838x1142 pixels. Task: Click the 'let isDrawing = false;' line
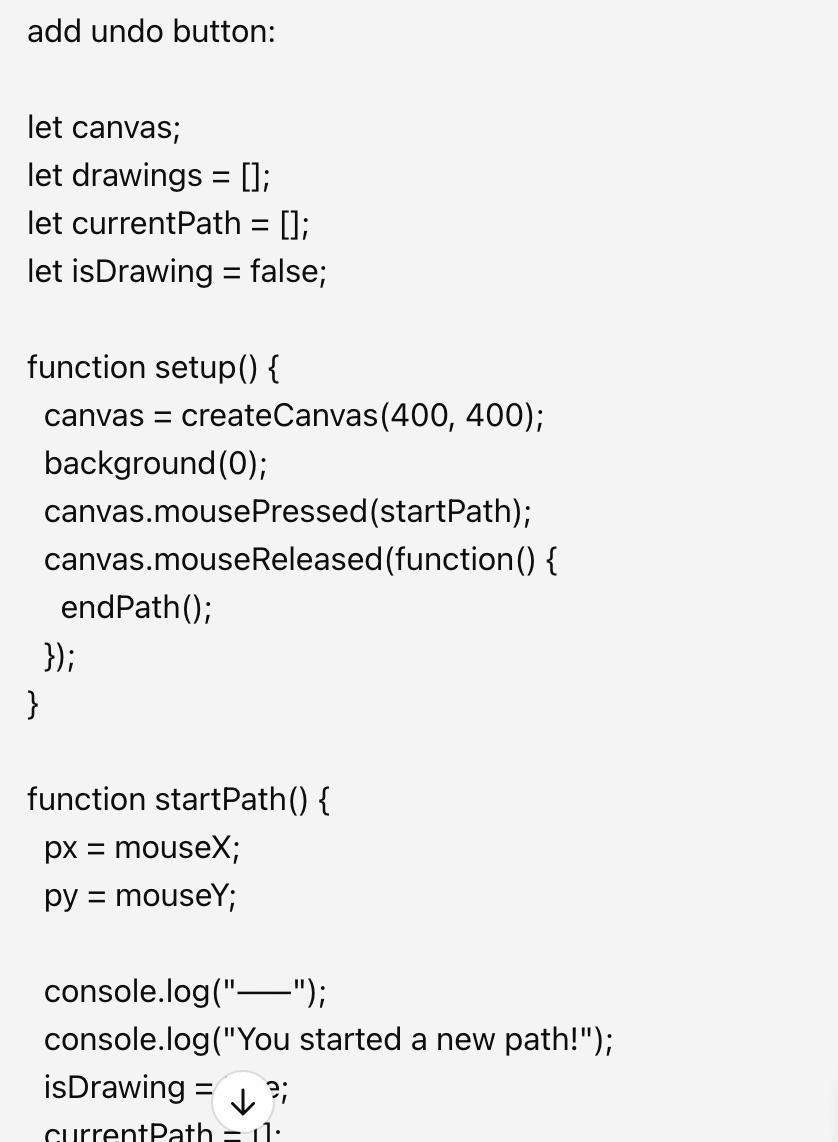(x=177, y=272)
